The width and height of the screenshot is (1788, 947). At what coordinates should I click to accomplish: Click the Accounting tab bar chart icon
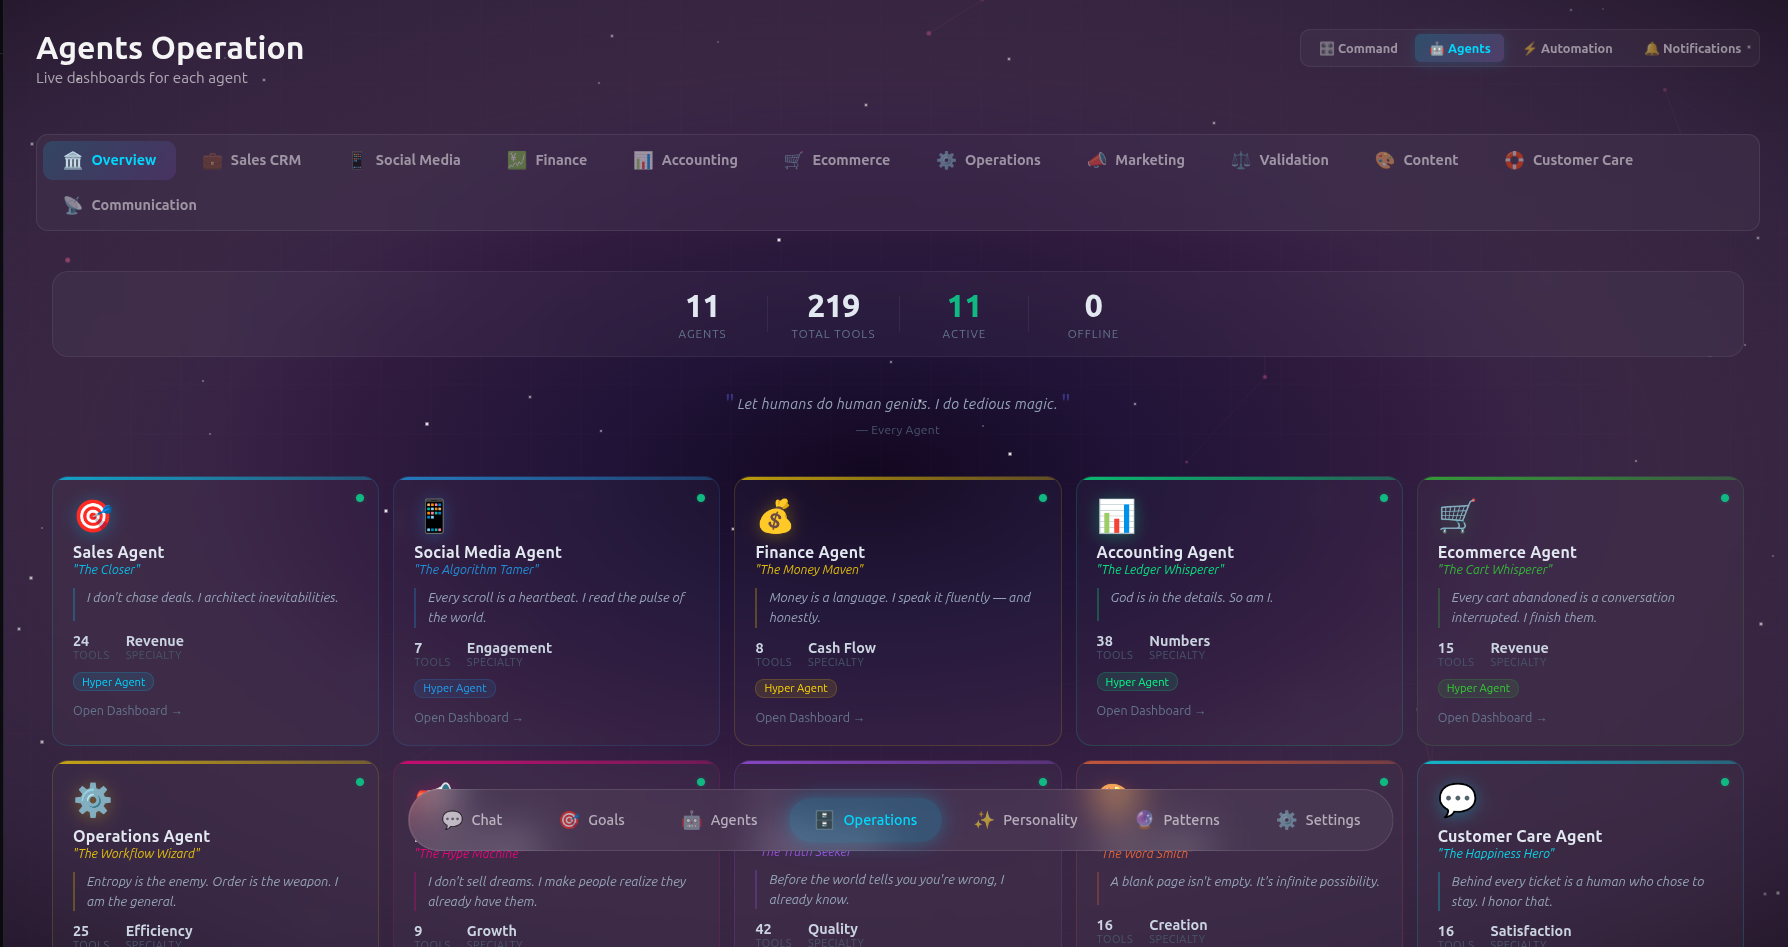643,160
